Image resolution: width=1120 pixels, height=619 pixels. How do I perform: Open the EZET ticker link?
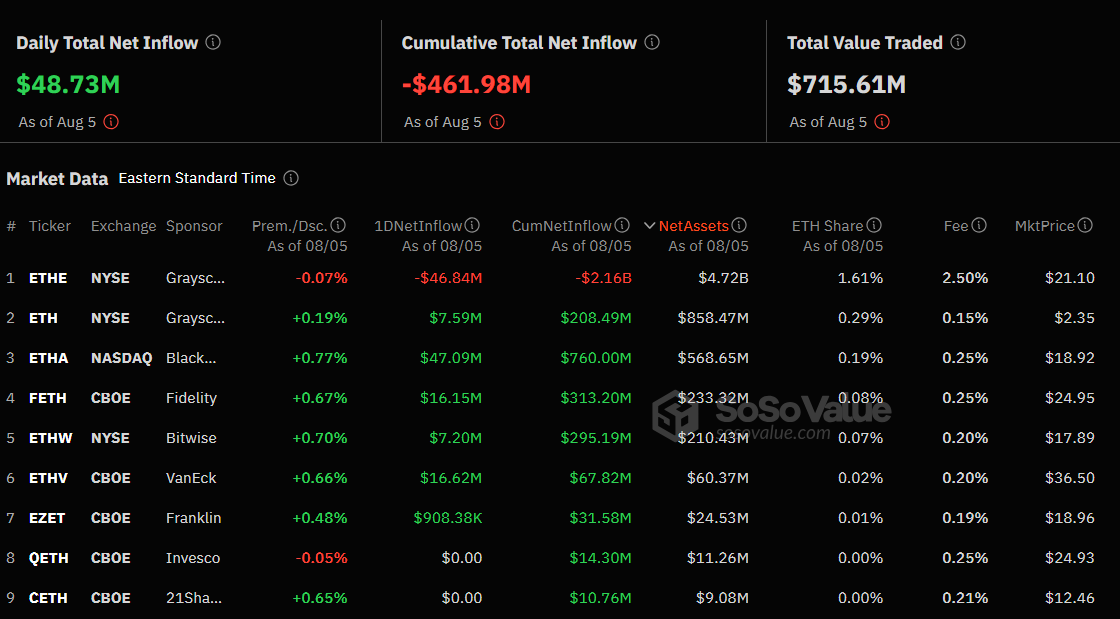click(46, 518)
